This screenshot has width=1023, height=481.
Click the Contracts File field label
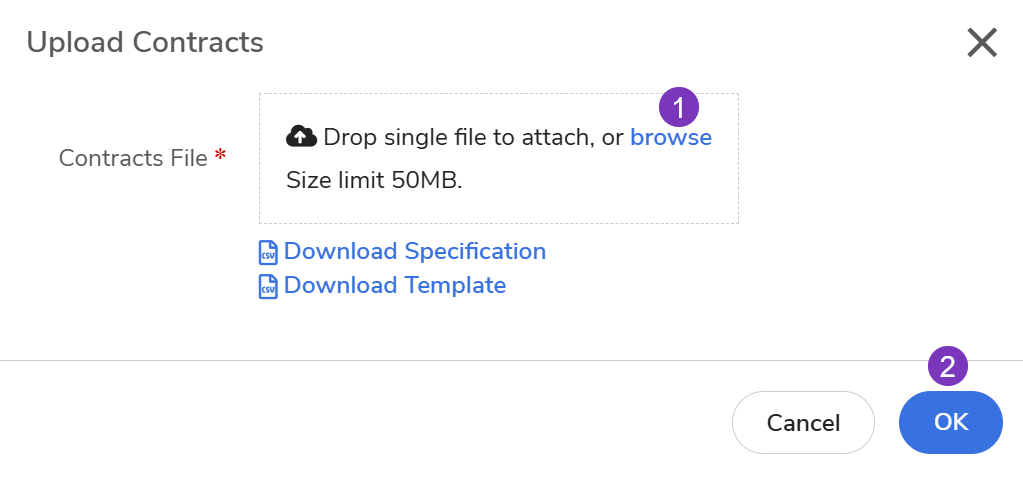tap(133, 158)
